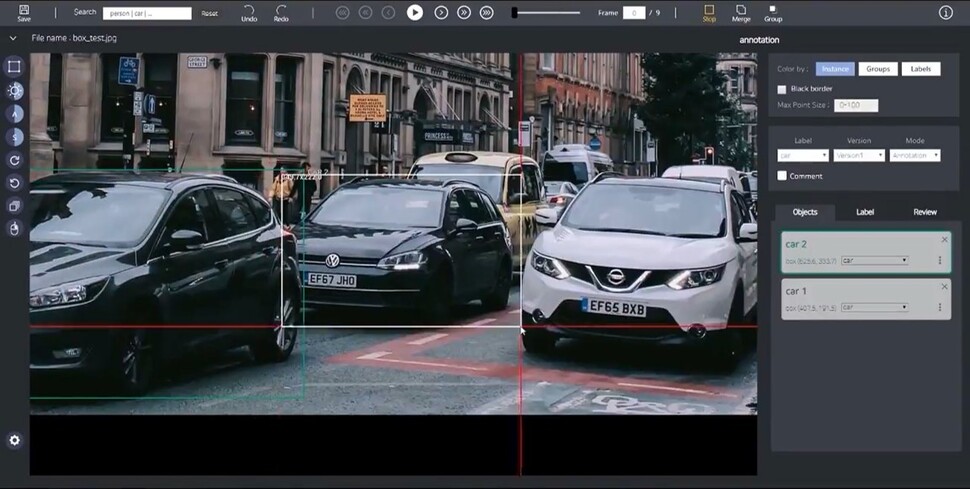Open the Version dropdown
970x489 pixels.
tap(859, 155)
